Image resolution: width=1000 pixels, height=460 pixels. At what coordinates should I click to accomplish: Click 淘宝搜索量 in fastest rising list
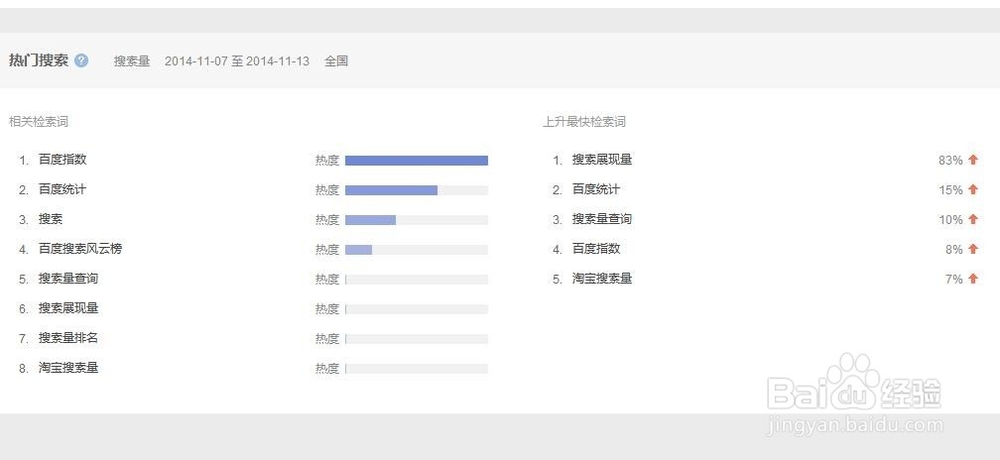coord(602,279)
